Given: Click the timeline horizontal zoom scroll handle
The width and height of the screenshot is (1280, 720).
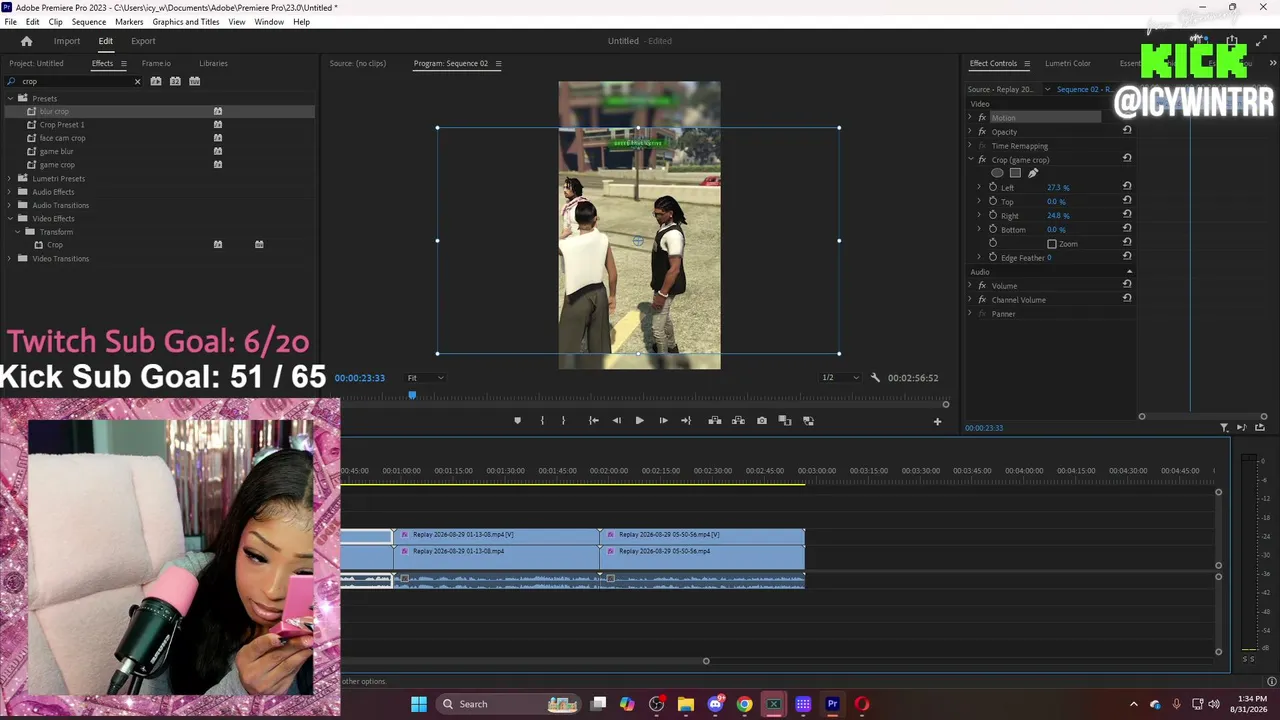Looking at the screenshot, I should (706, 661).
